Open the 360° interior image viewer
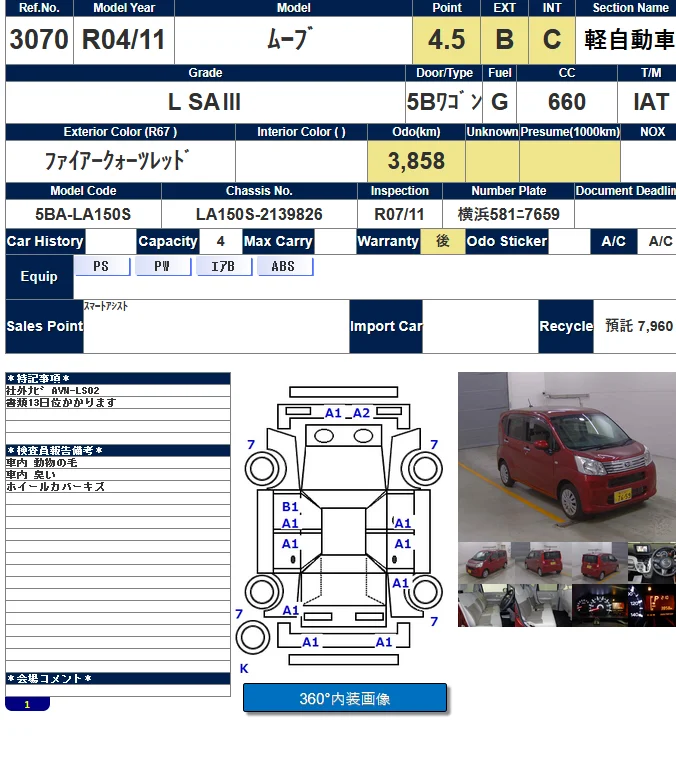The width and height of the screenshot is (676, 771). (x=345, y=698)
